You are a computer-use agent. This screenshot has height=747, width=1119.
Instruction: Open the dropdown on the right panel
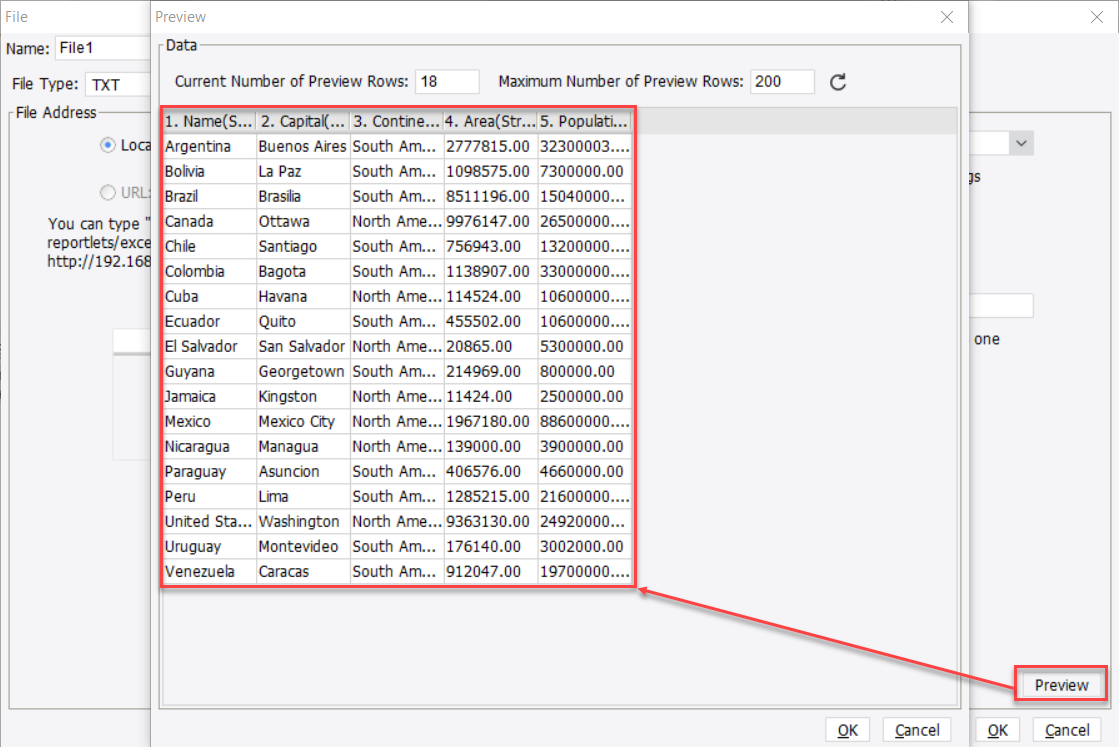click(1020, 143)
